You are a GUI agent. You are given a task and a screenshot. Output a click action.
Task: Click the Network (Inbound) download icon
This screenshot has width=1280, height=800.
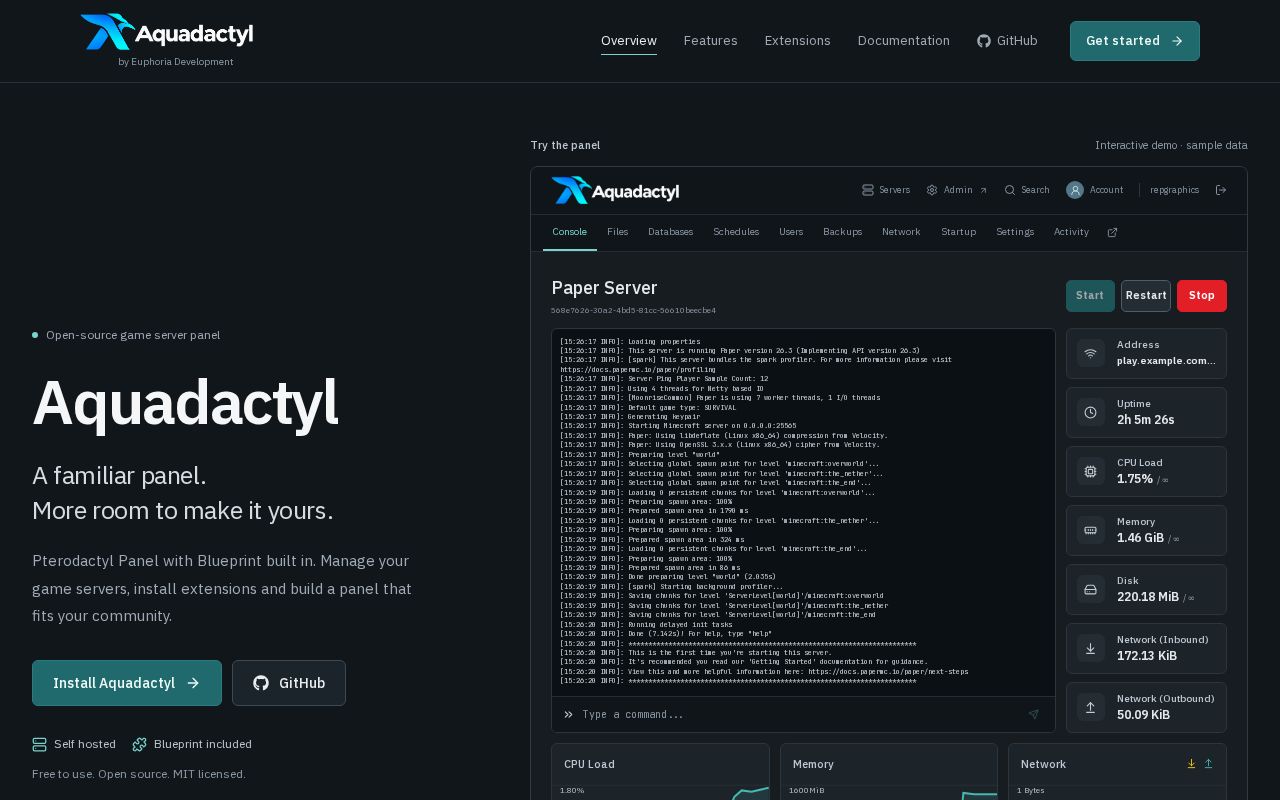pyautogui.click(x=1091, y=648)
